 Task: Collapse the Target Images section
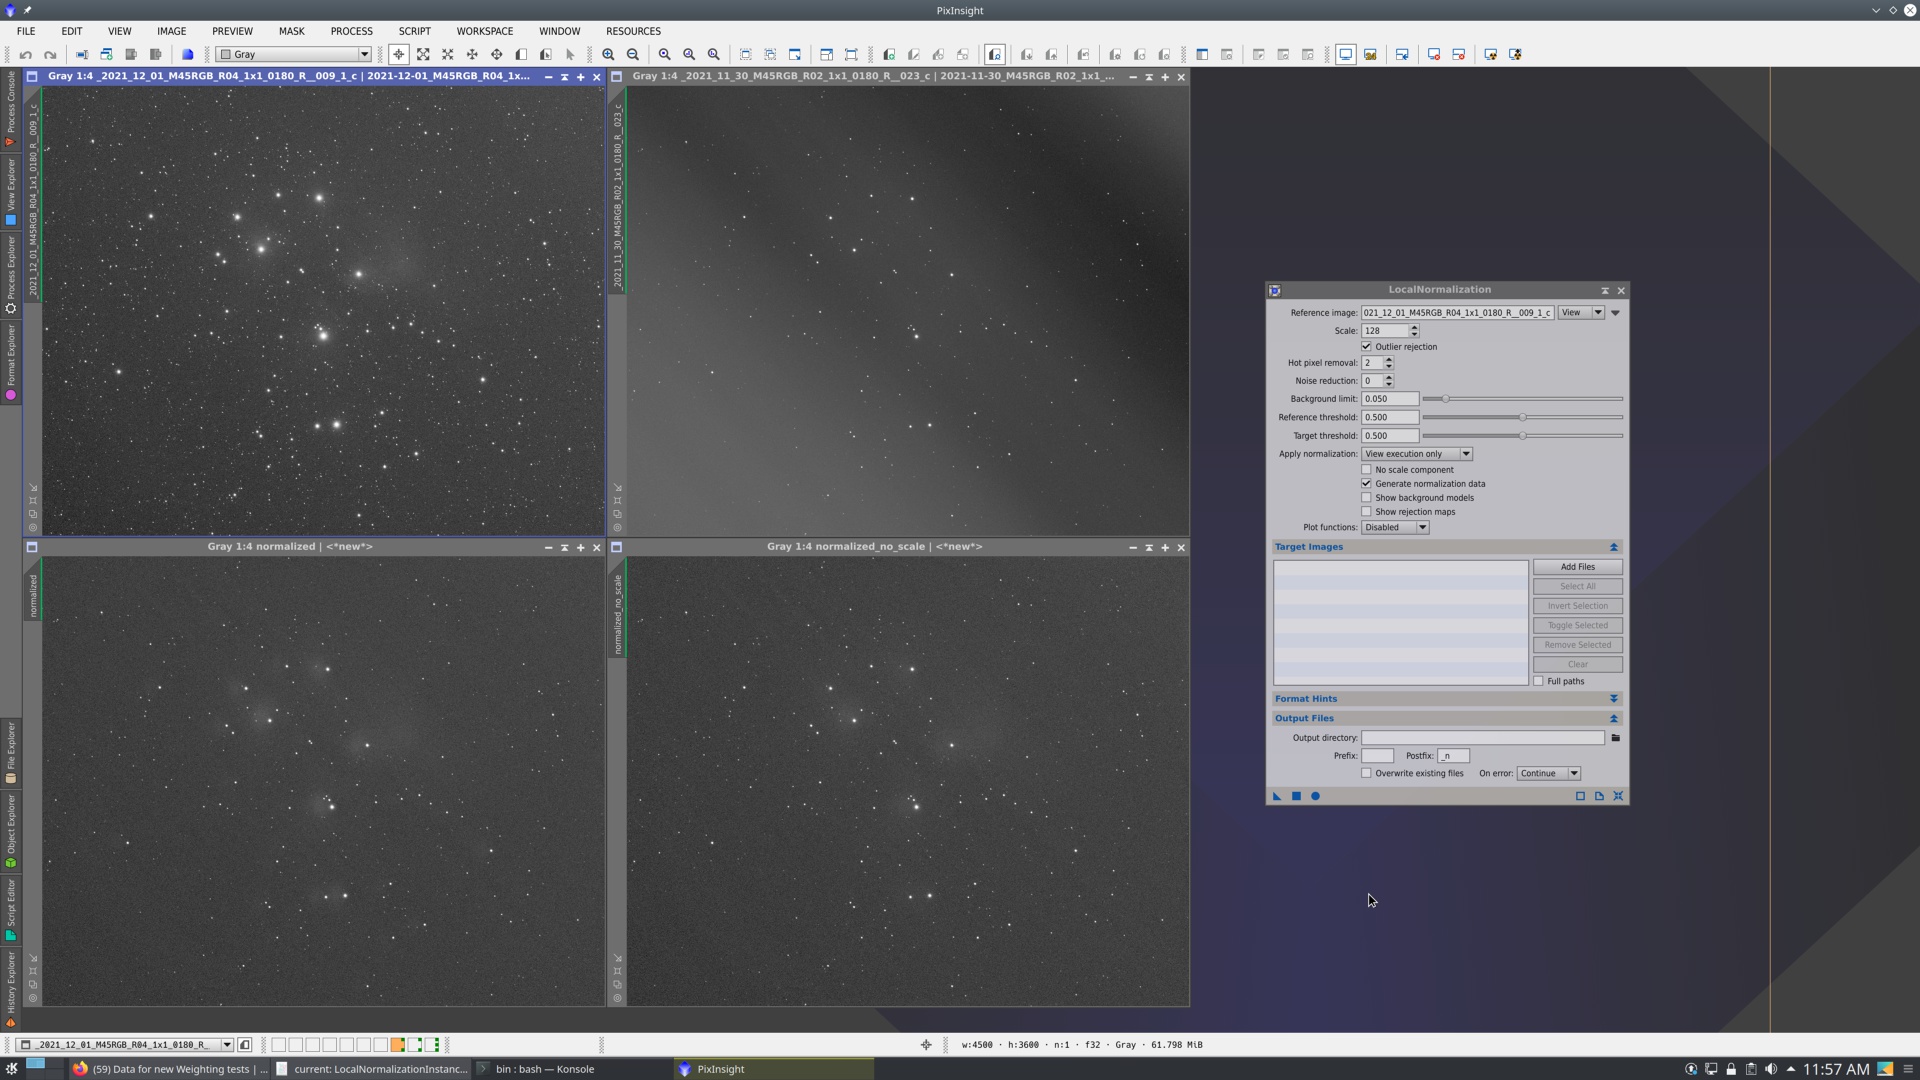click(1614, 548)
